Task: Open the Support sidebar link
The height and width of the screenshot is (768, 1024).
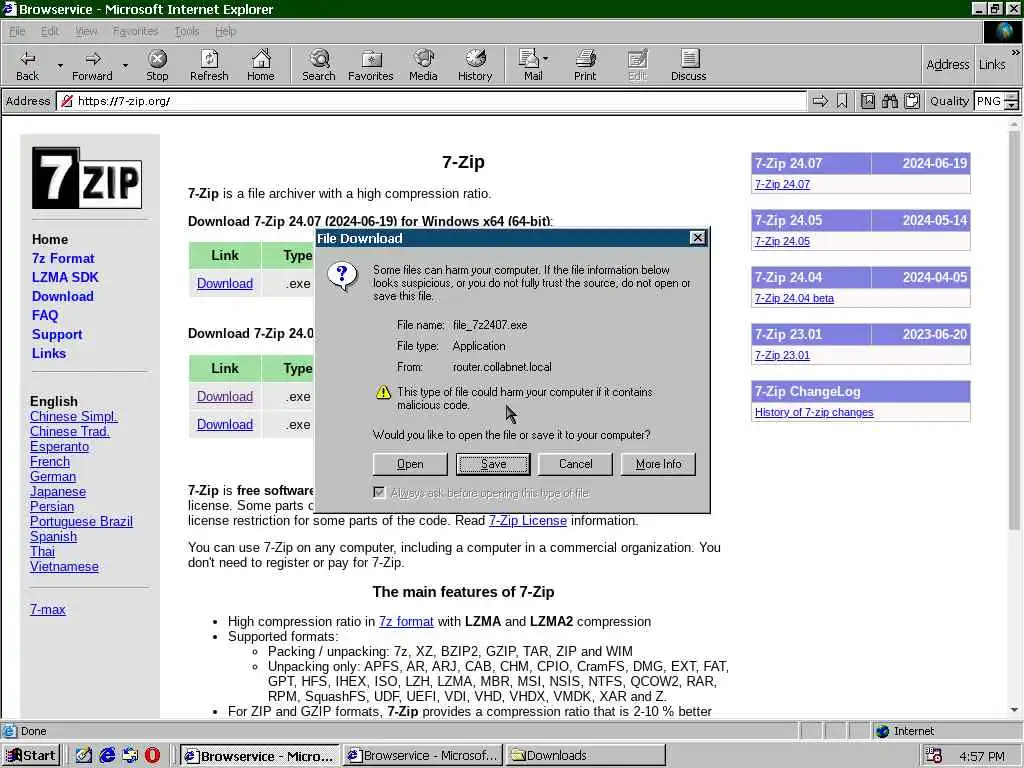Action: 57,334
